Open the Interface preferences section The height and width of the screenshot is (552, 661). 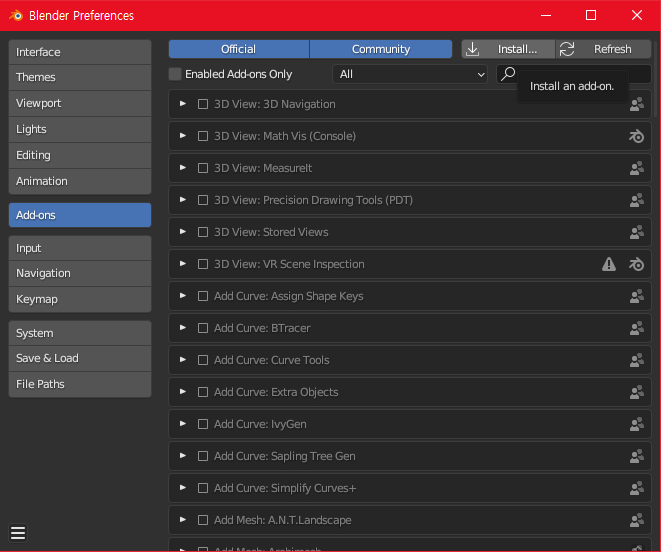coord(80,52)
